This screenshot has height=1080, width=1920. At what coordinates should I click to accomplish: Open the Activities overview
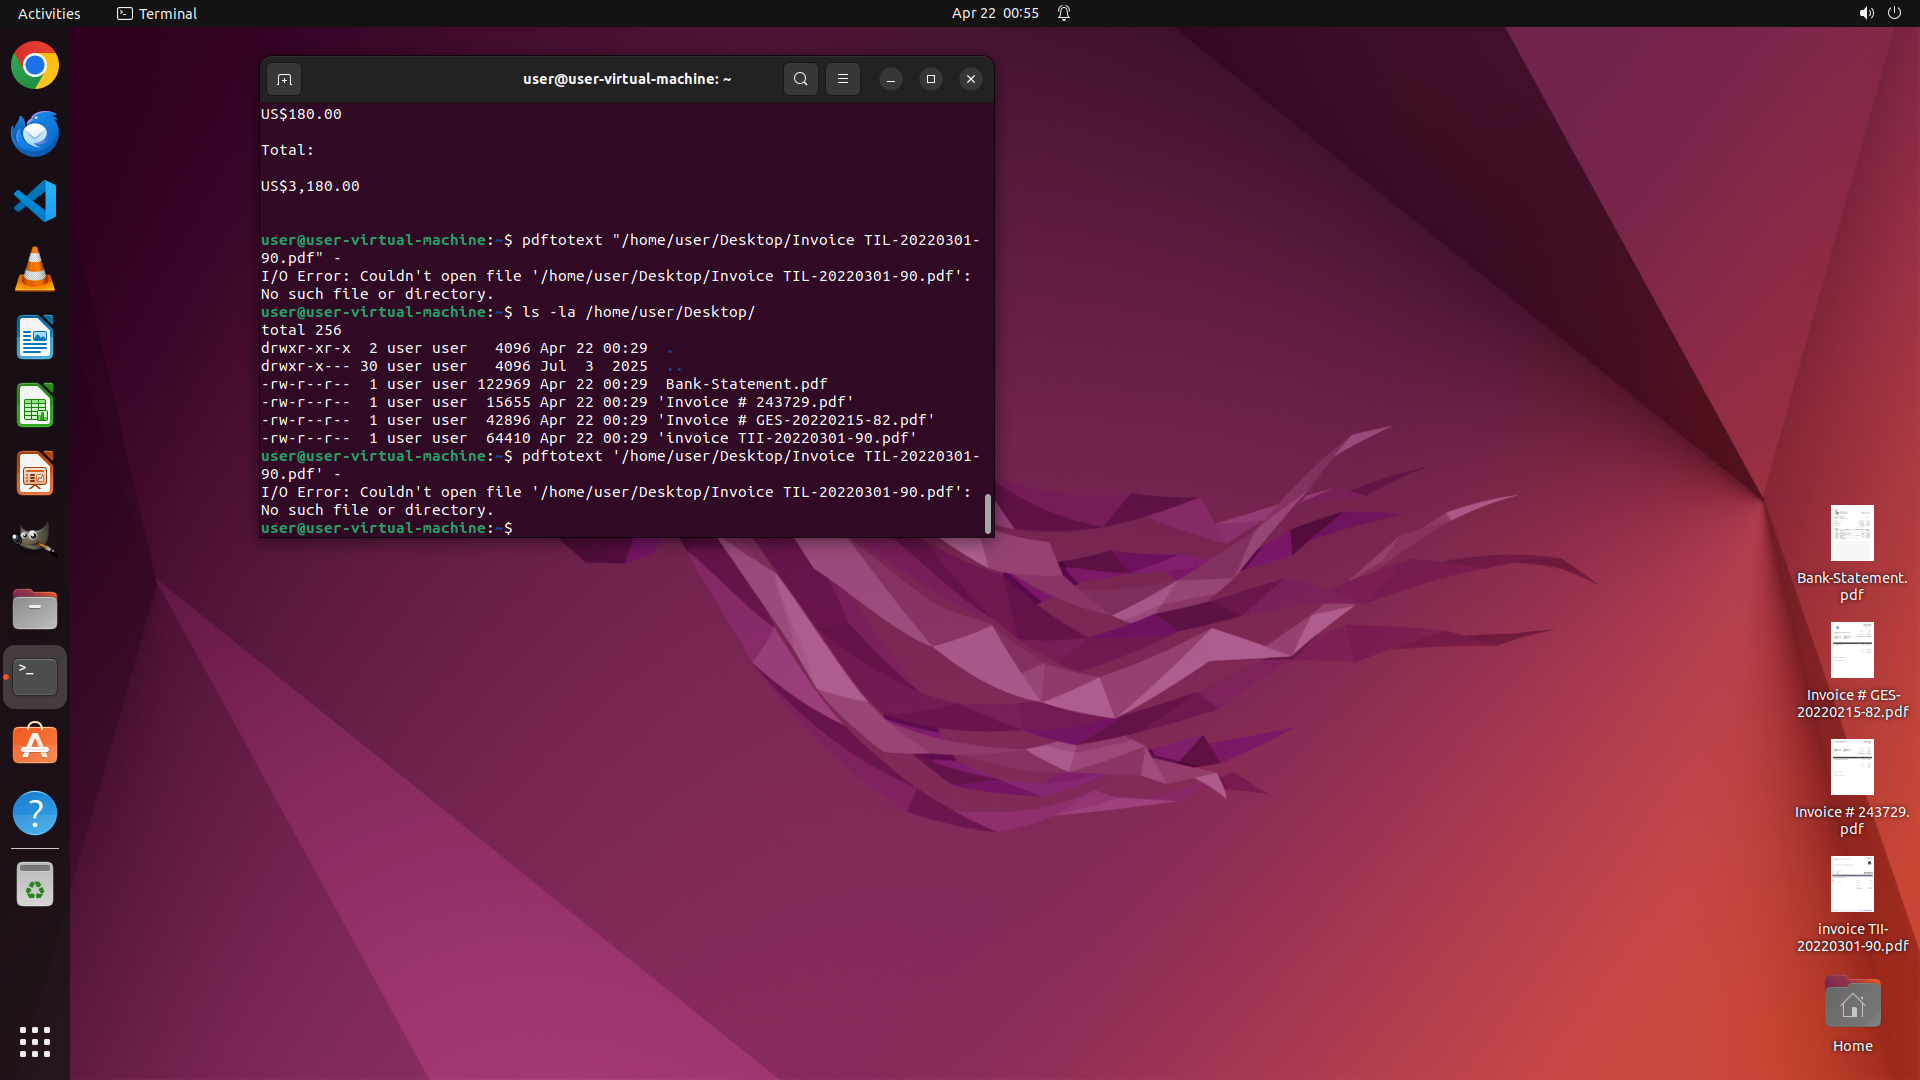pyautogui.click(x=49, y=13)
